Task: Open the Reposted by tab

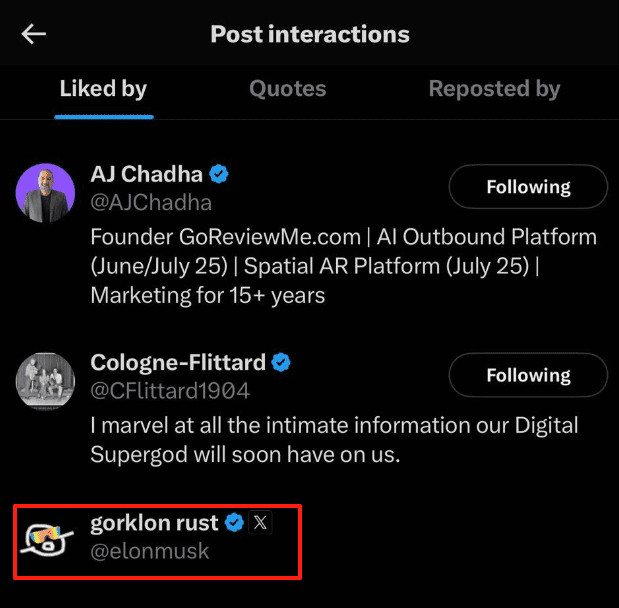Action: (x=494, y=88)
